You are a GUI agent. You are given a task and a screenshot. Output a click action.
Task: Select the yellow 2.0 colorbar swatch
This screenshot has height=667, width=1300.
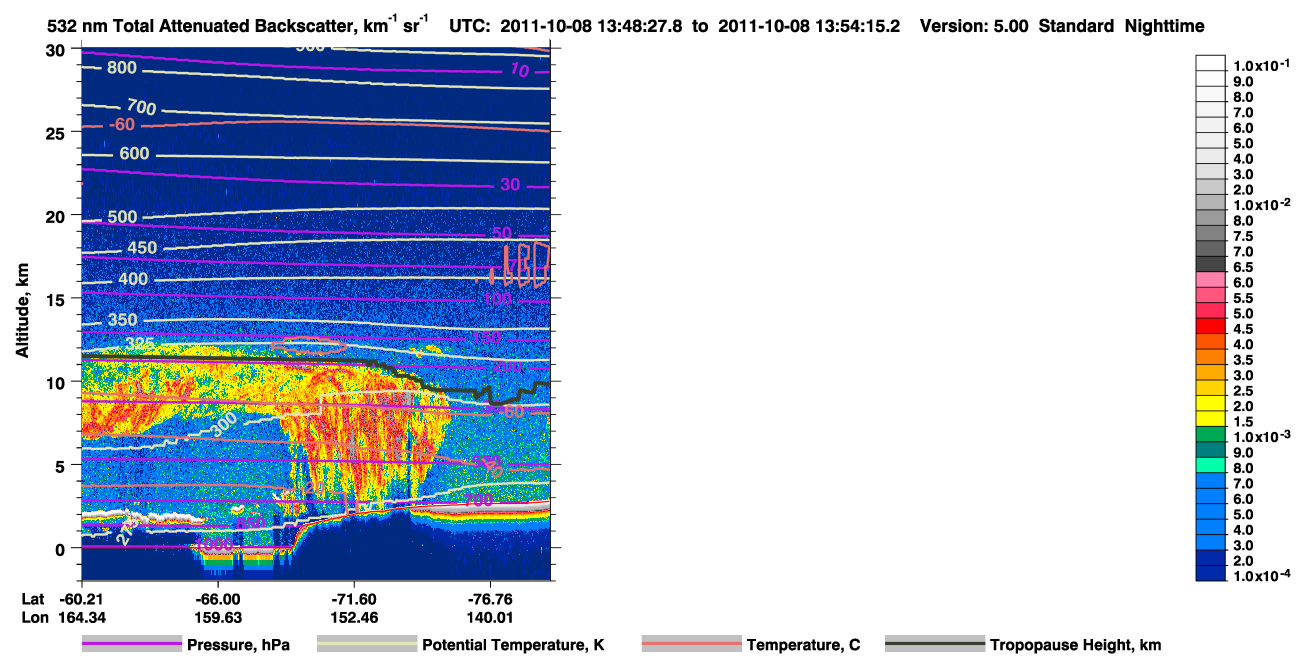pyautogui.click(x=1210, y=404)
